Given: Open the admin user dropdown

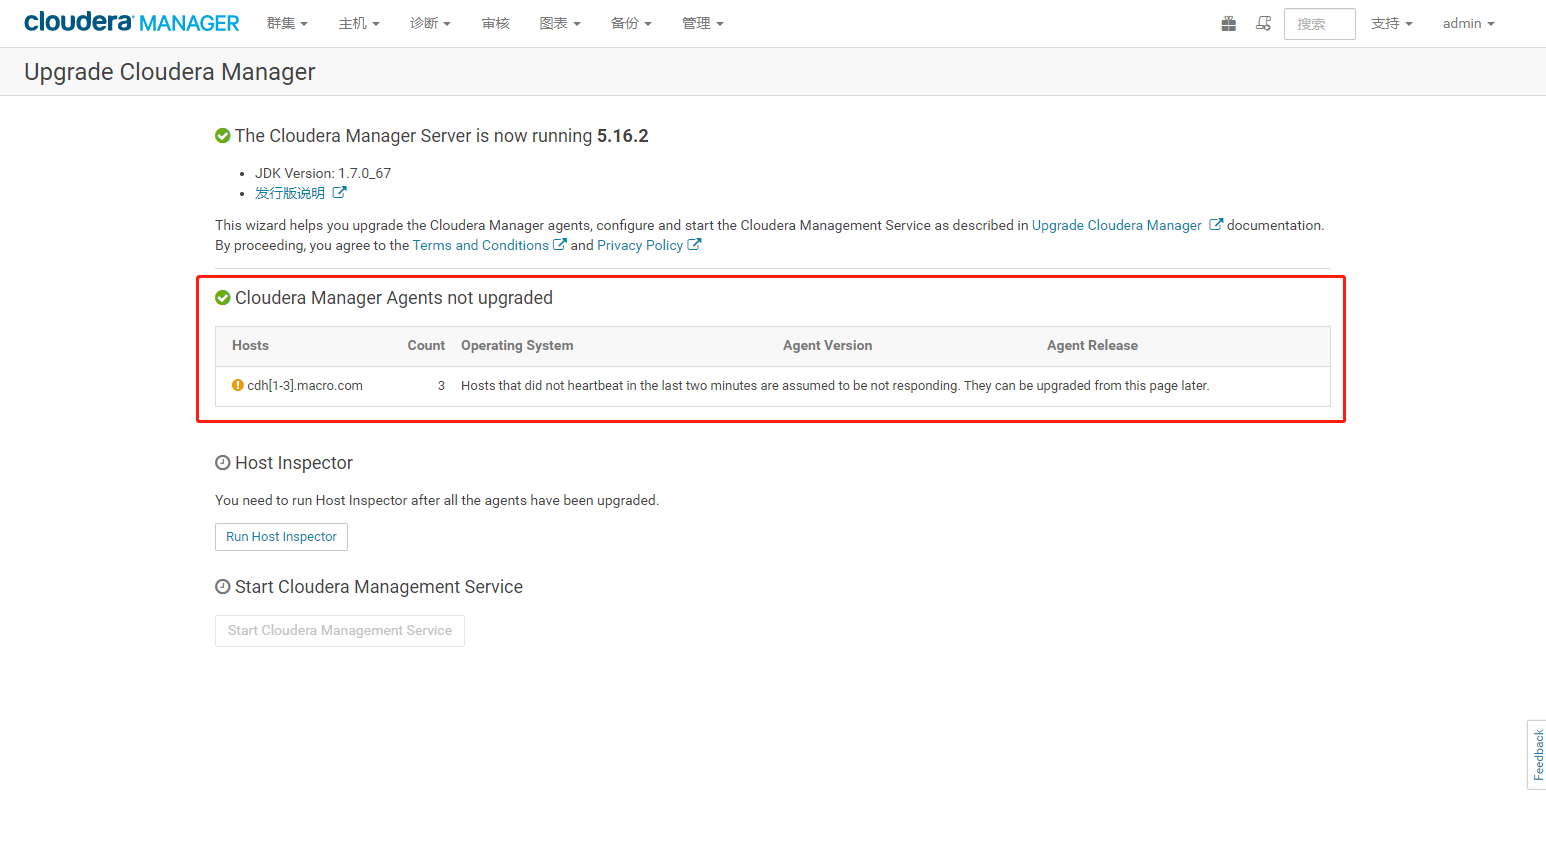Looking at the screenshot, I should [1468, 23].
